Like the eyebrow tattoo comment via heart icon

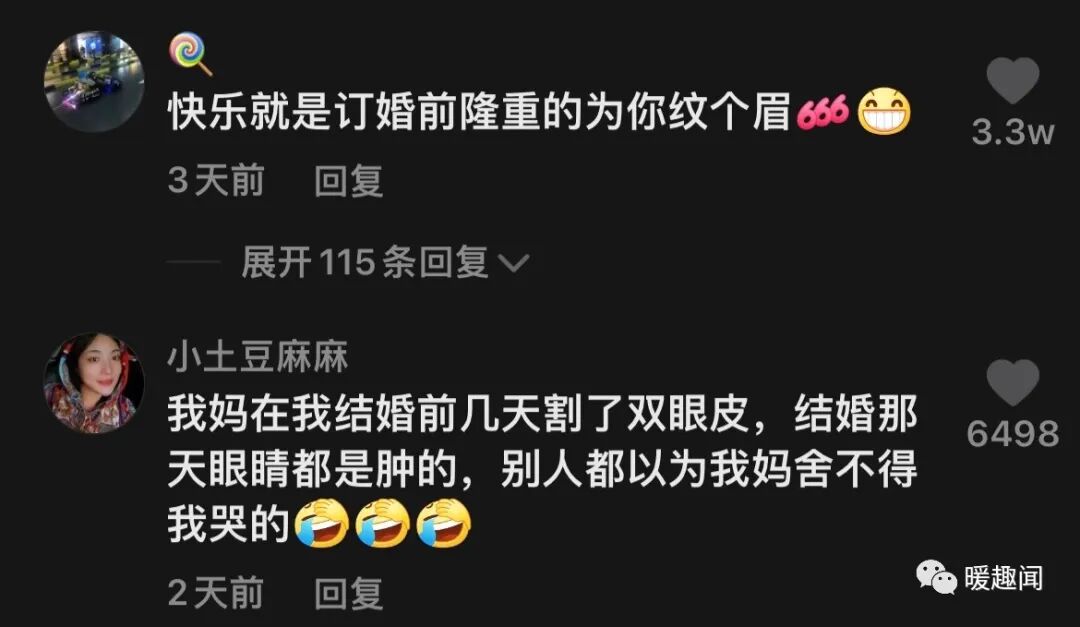(1012, 80)
